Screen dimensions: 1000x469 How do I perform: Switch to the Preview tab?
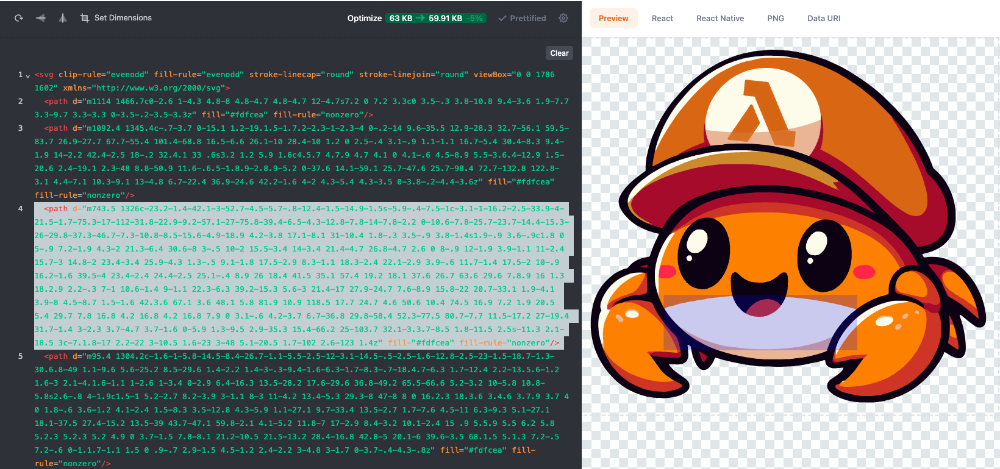pyautogui.click(x=614, y=19)
